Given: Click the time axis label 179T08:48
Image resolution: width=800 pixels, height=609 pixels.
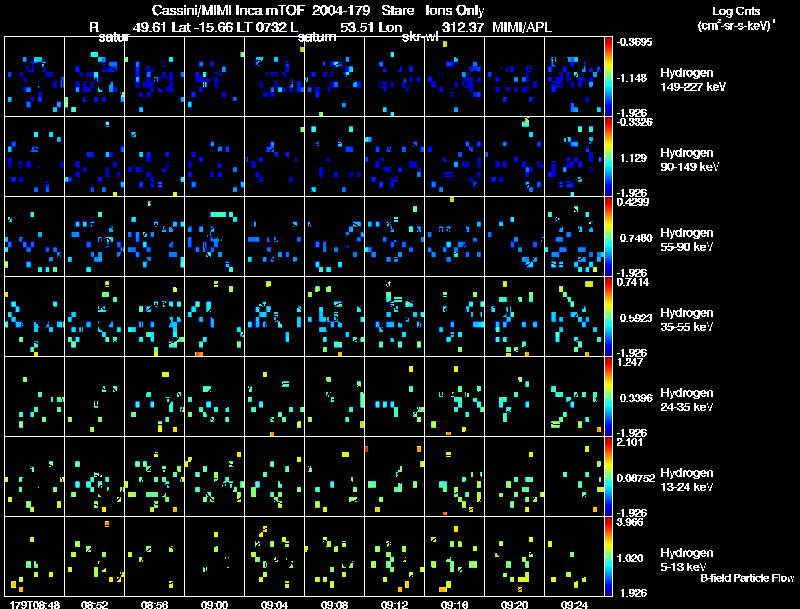Looking at the screenshot, I should click(x=35, y=604).
